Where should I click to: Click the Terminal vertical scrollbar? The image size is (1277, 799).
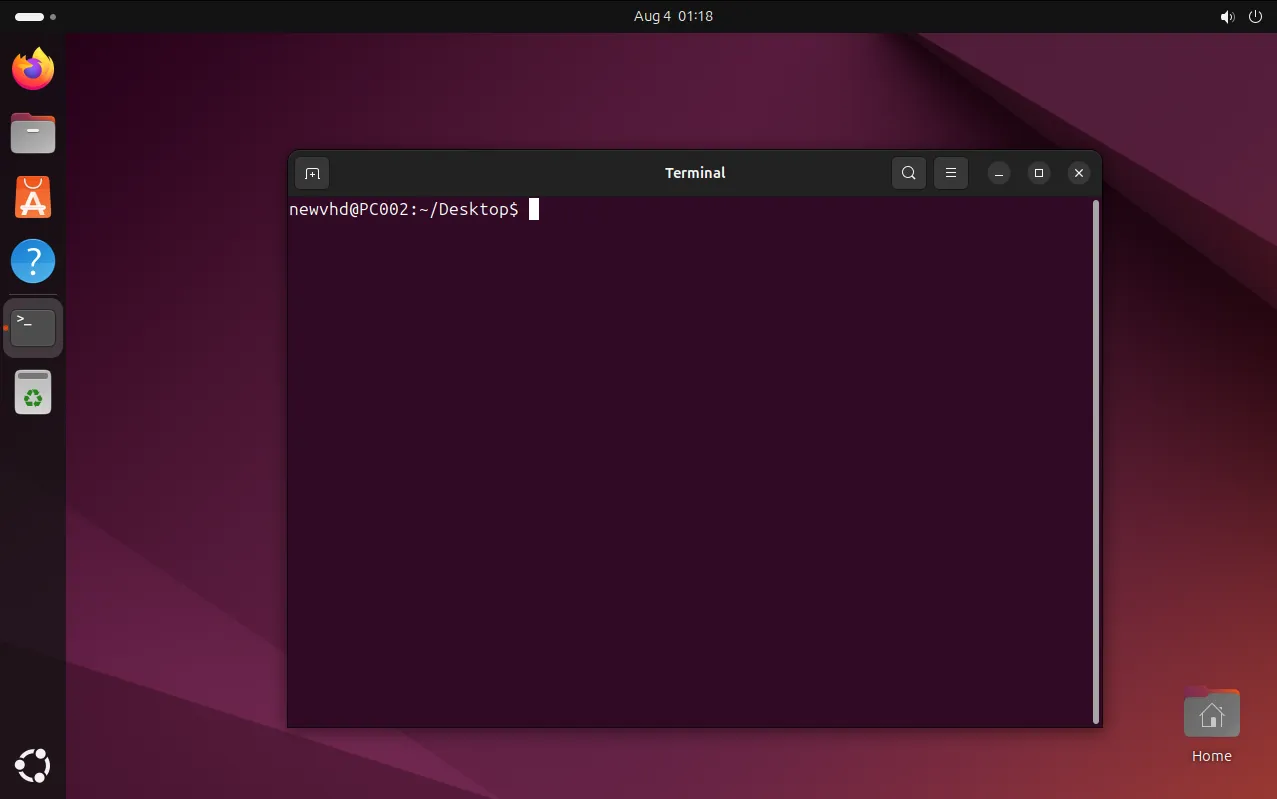[1096, 460]
